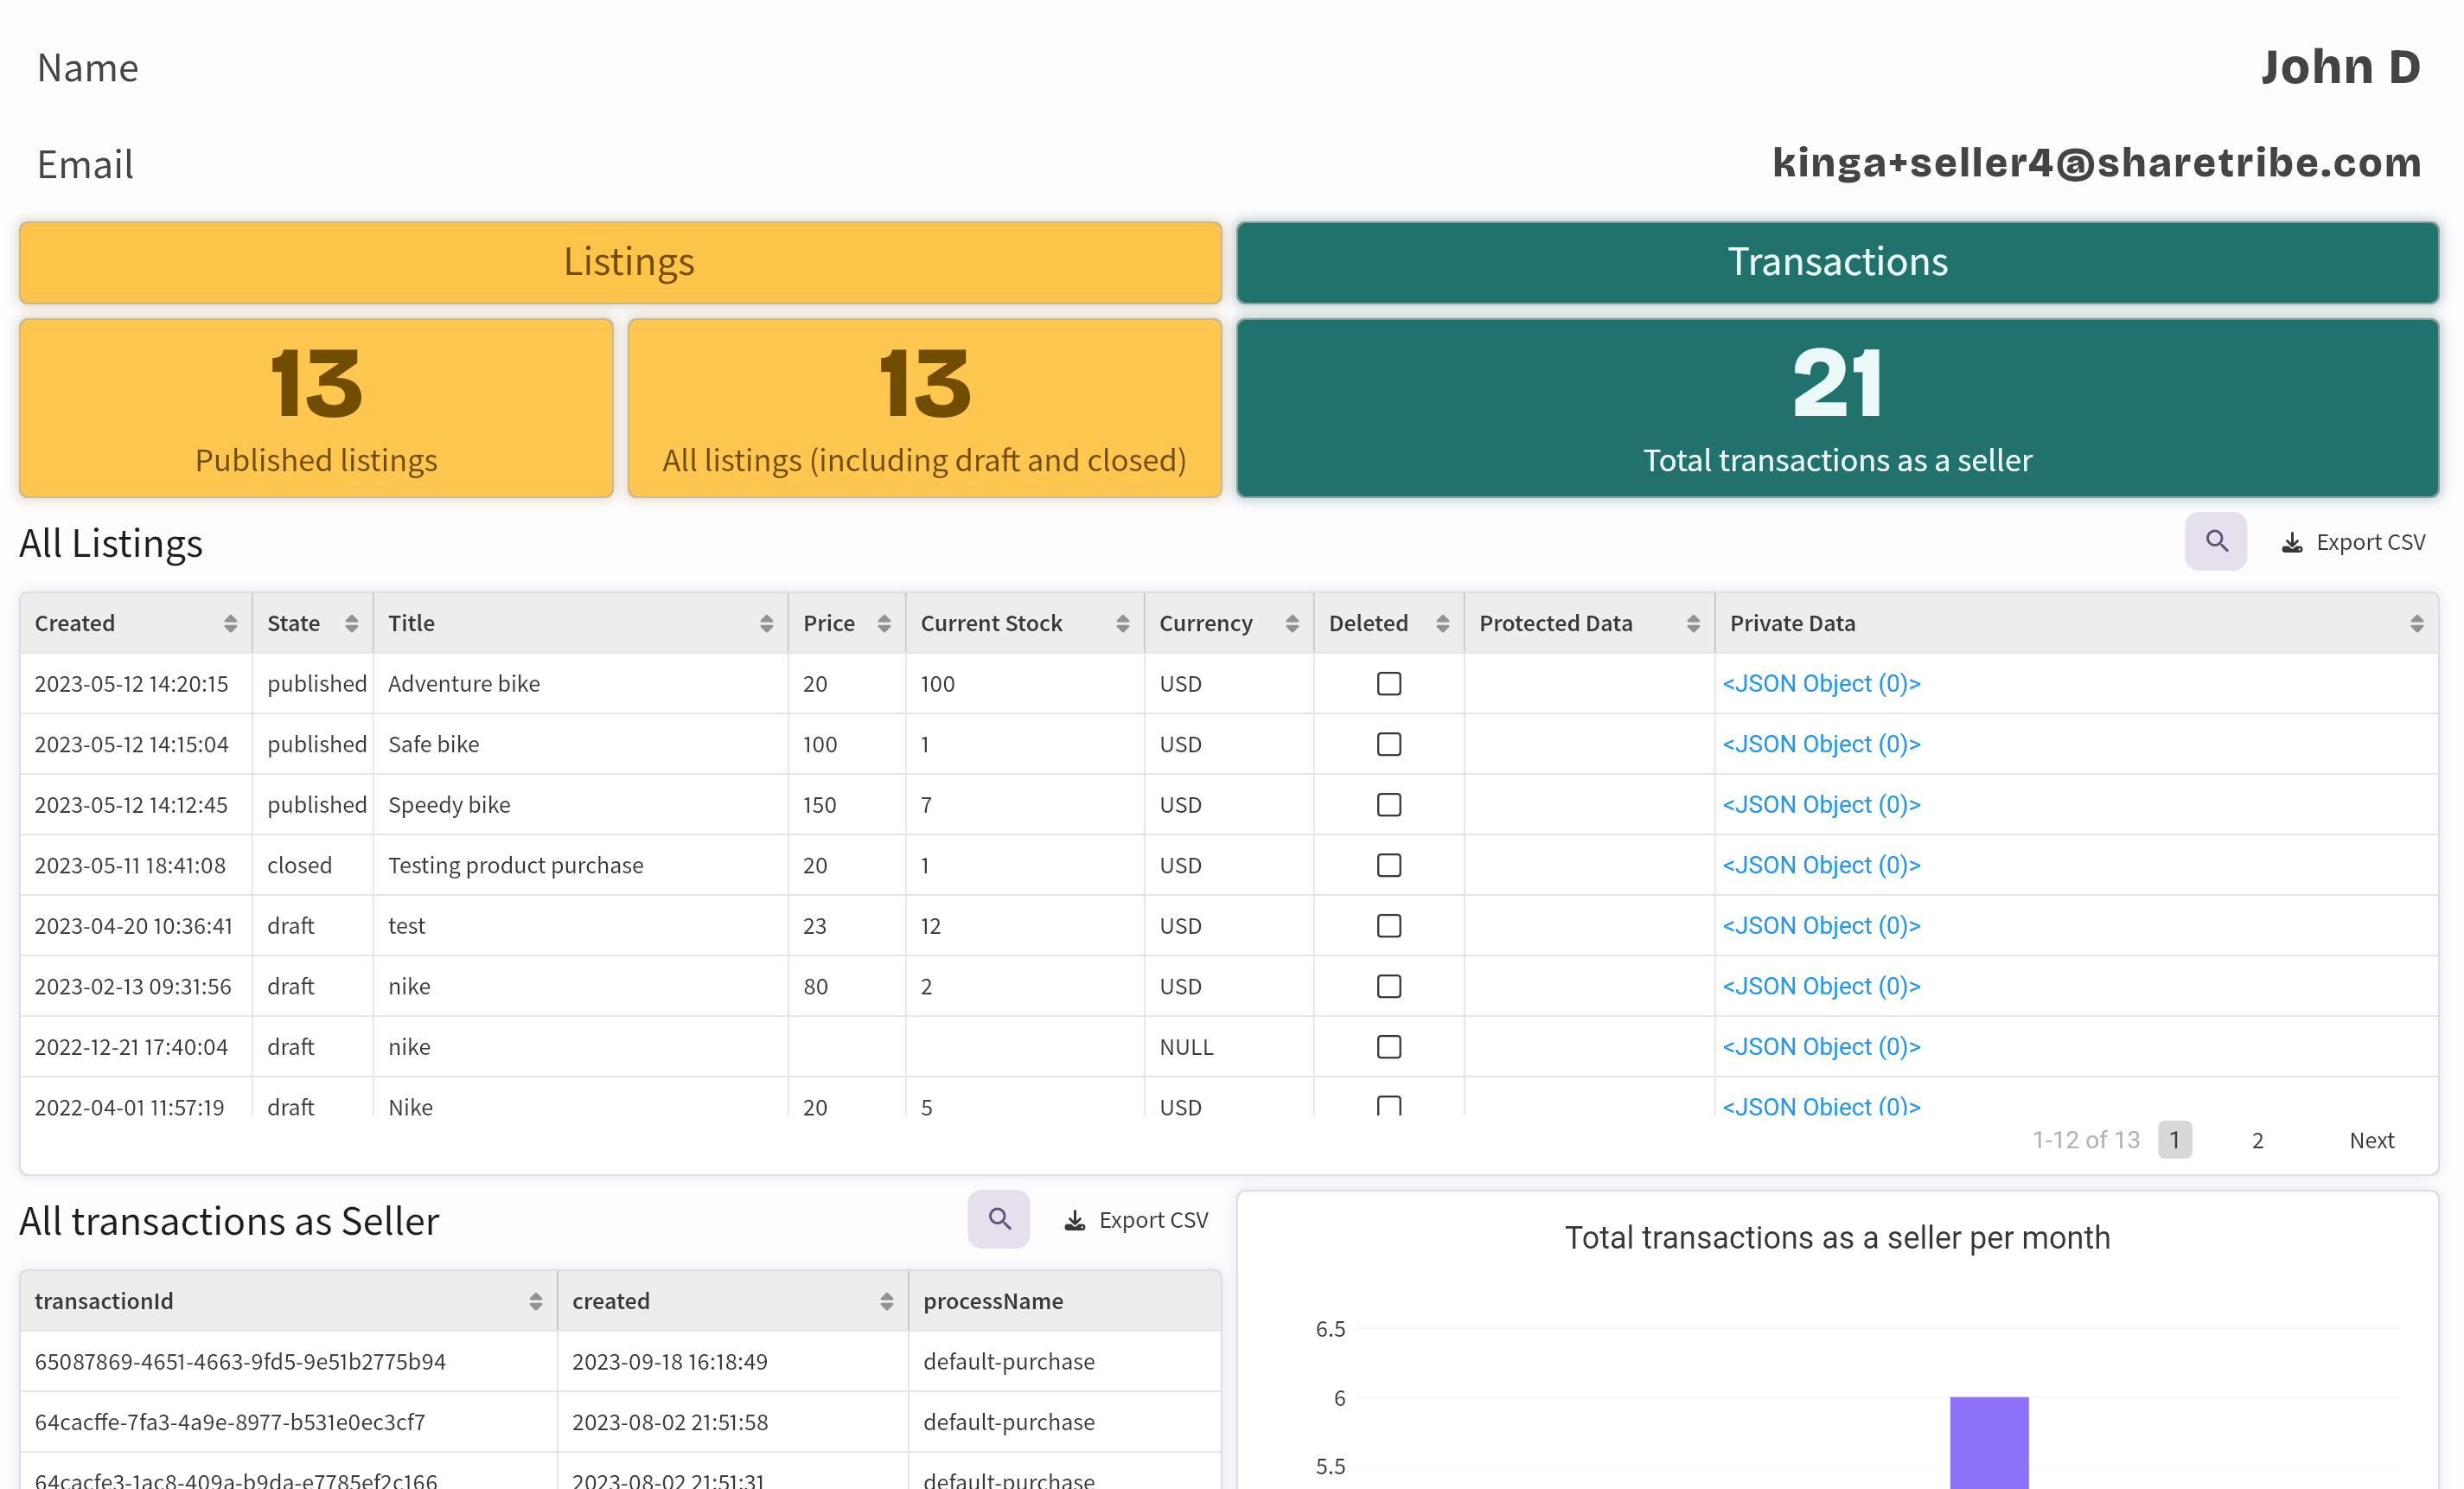Click the purple bar in monthly chart

pyautogui.click(x=1989, y=1442)
